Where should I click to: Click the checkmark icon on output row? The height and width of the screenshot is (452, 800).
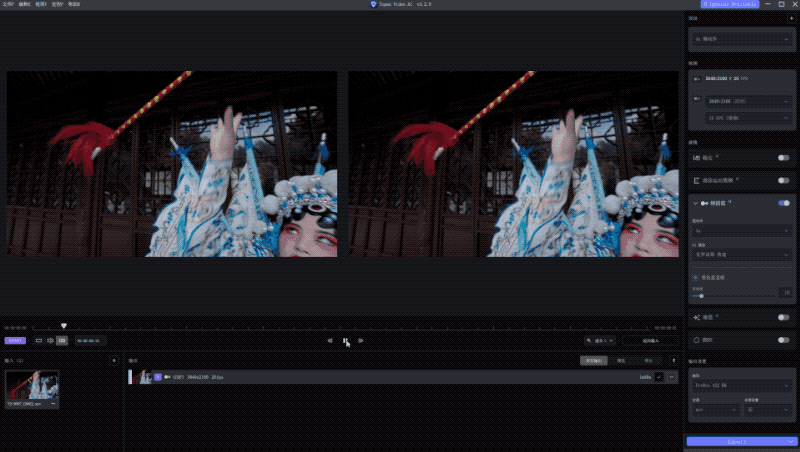tap(659, 377)
